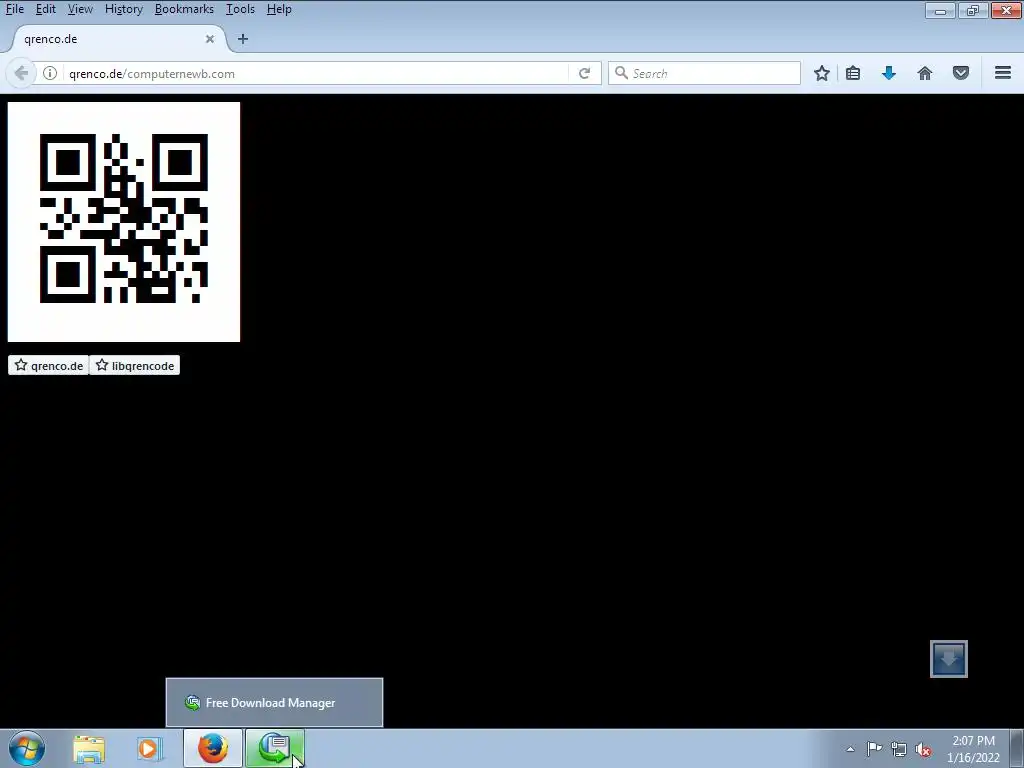The height and width of the screenshot is (768, 1024).
Task: Open Action Center flag icon
Action: pos(874,749)
